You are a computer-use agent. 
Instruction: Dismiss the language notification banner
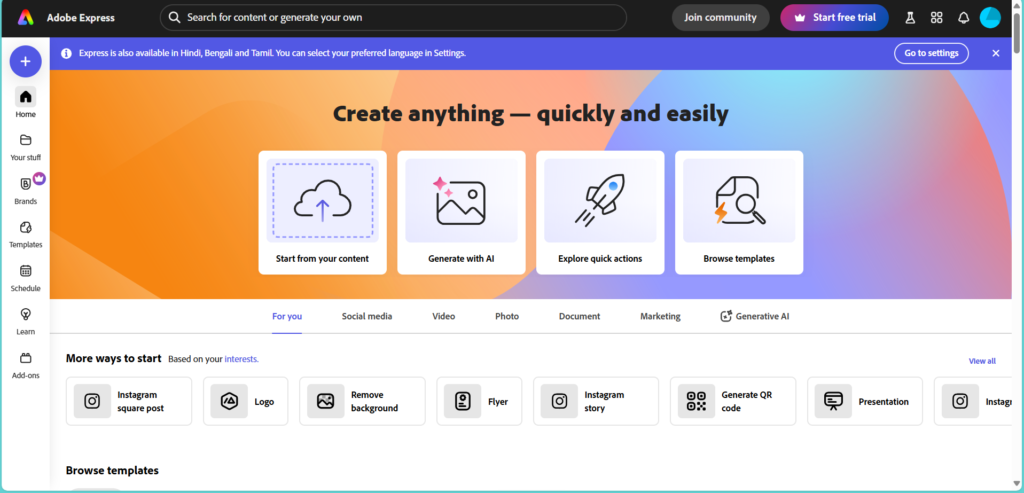995,53
